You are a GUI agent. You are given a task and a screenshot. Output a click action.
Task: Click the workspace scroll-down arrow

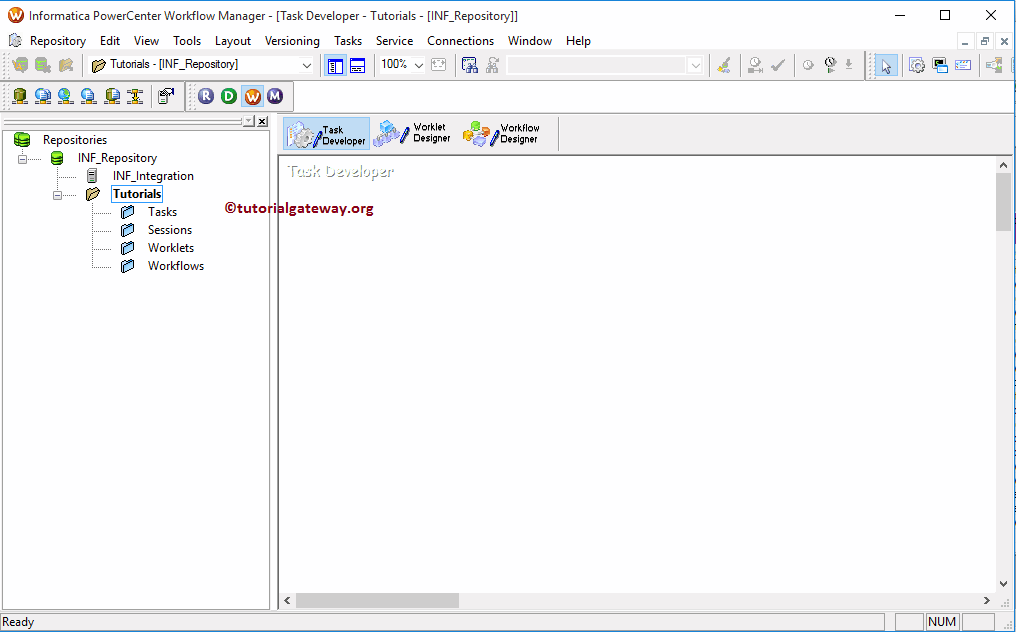[1003, 584]
